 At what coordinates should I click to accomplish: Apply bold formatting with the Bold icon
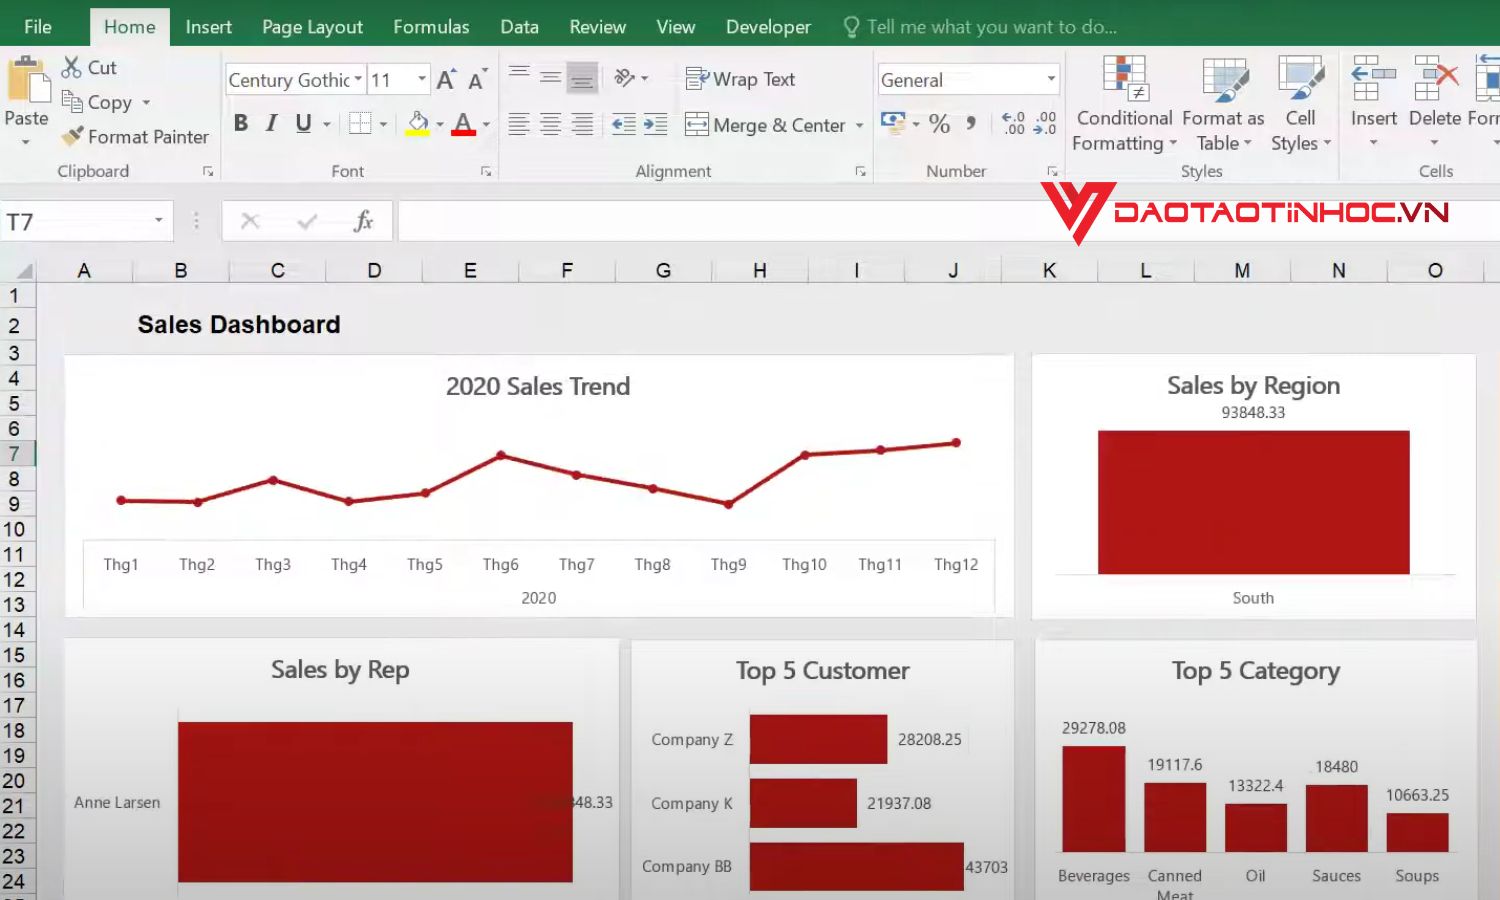click(x=240, y=123)
